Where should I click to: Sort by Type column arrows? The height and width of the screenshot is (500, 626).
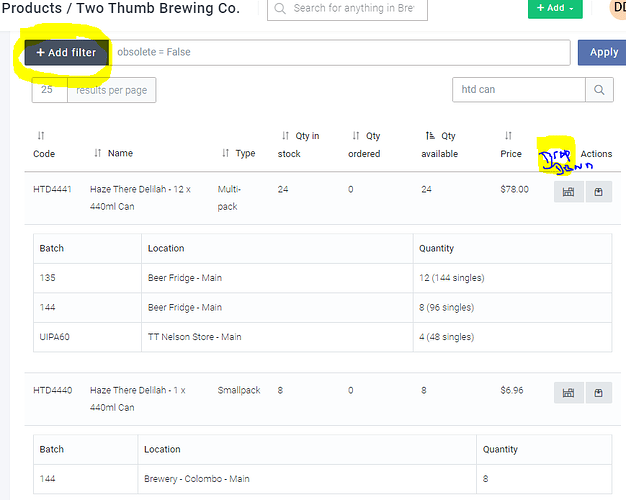[x=226, y=153]
